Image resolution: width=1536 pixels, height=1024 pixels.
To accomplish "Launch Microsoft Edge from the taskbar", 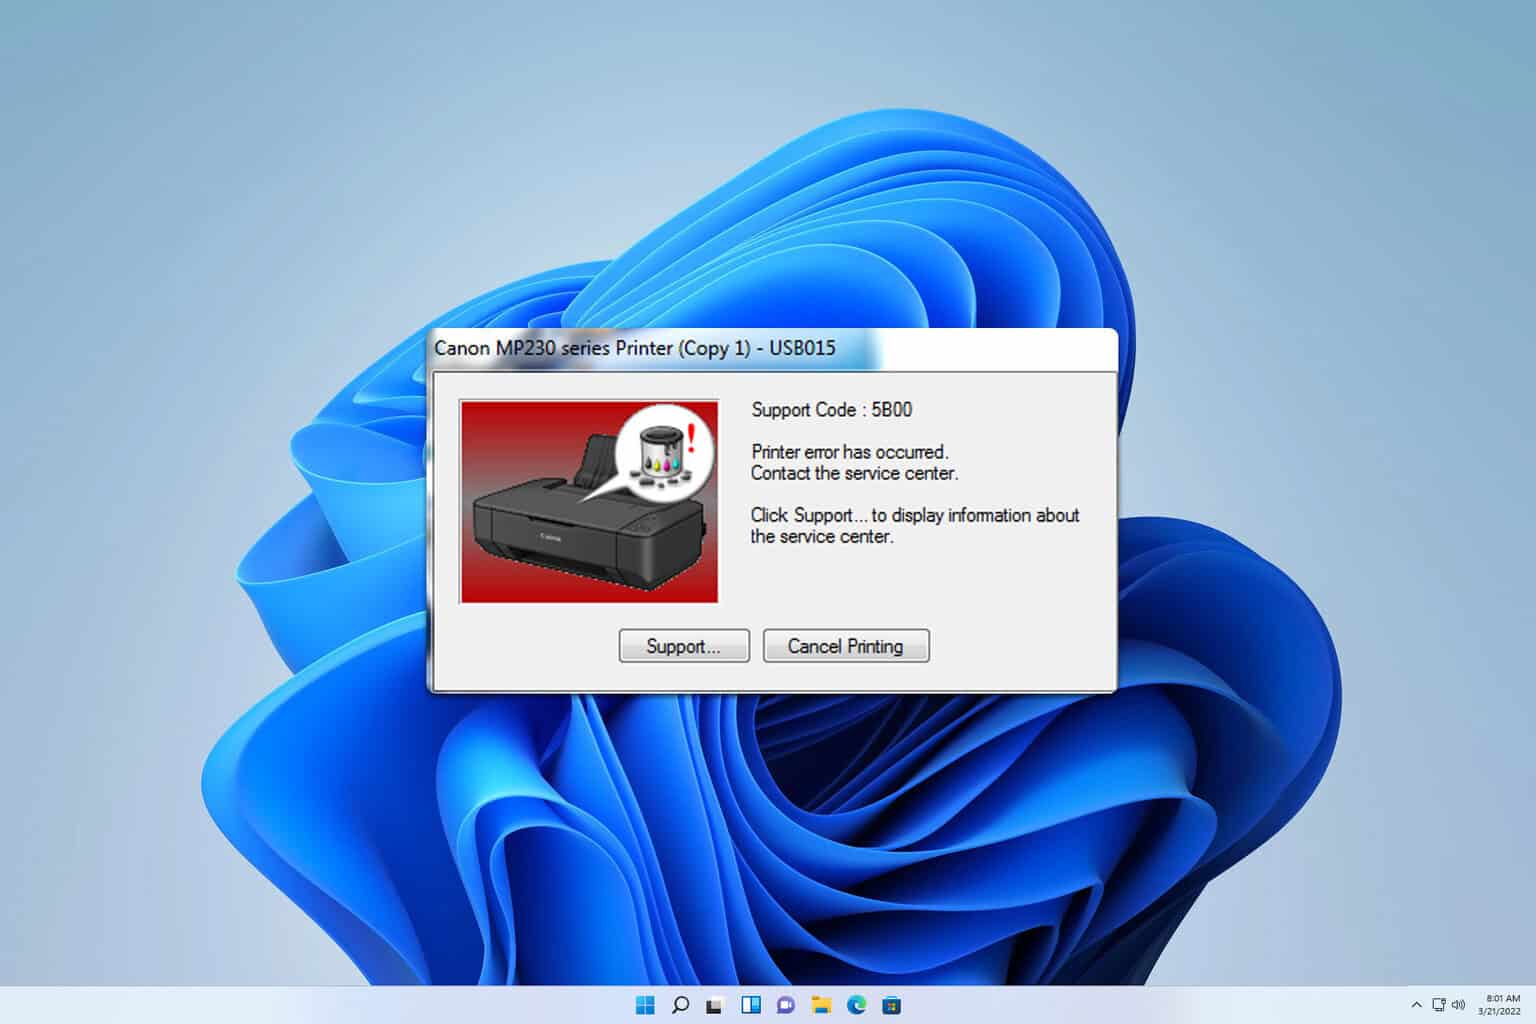I will click(856, 1005).
